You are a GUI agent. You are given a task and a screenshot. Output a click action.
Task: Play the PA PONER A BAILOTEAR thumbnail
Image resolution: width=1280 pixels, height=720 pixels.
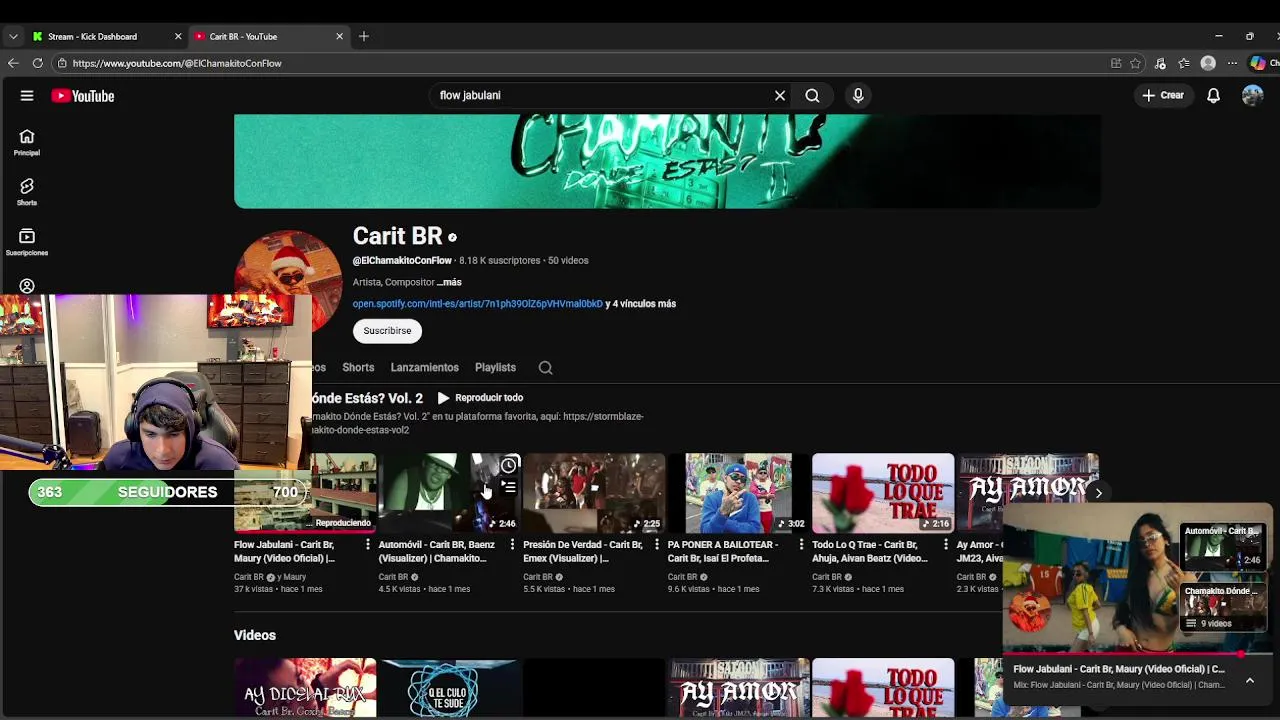pos(738,493)
